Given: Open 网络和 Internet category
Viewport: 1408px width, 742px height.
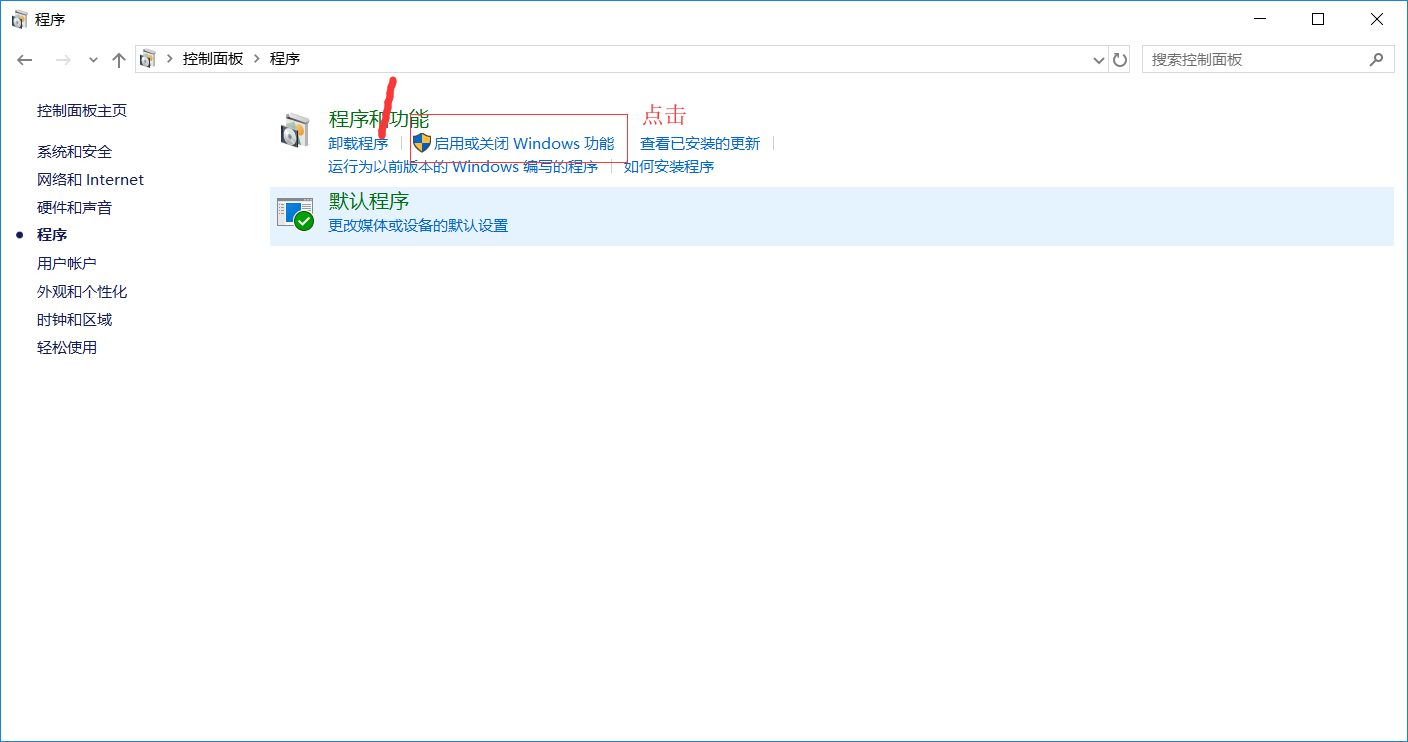Looking at the screenshot, I should (x=90, y=180).
